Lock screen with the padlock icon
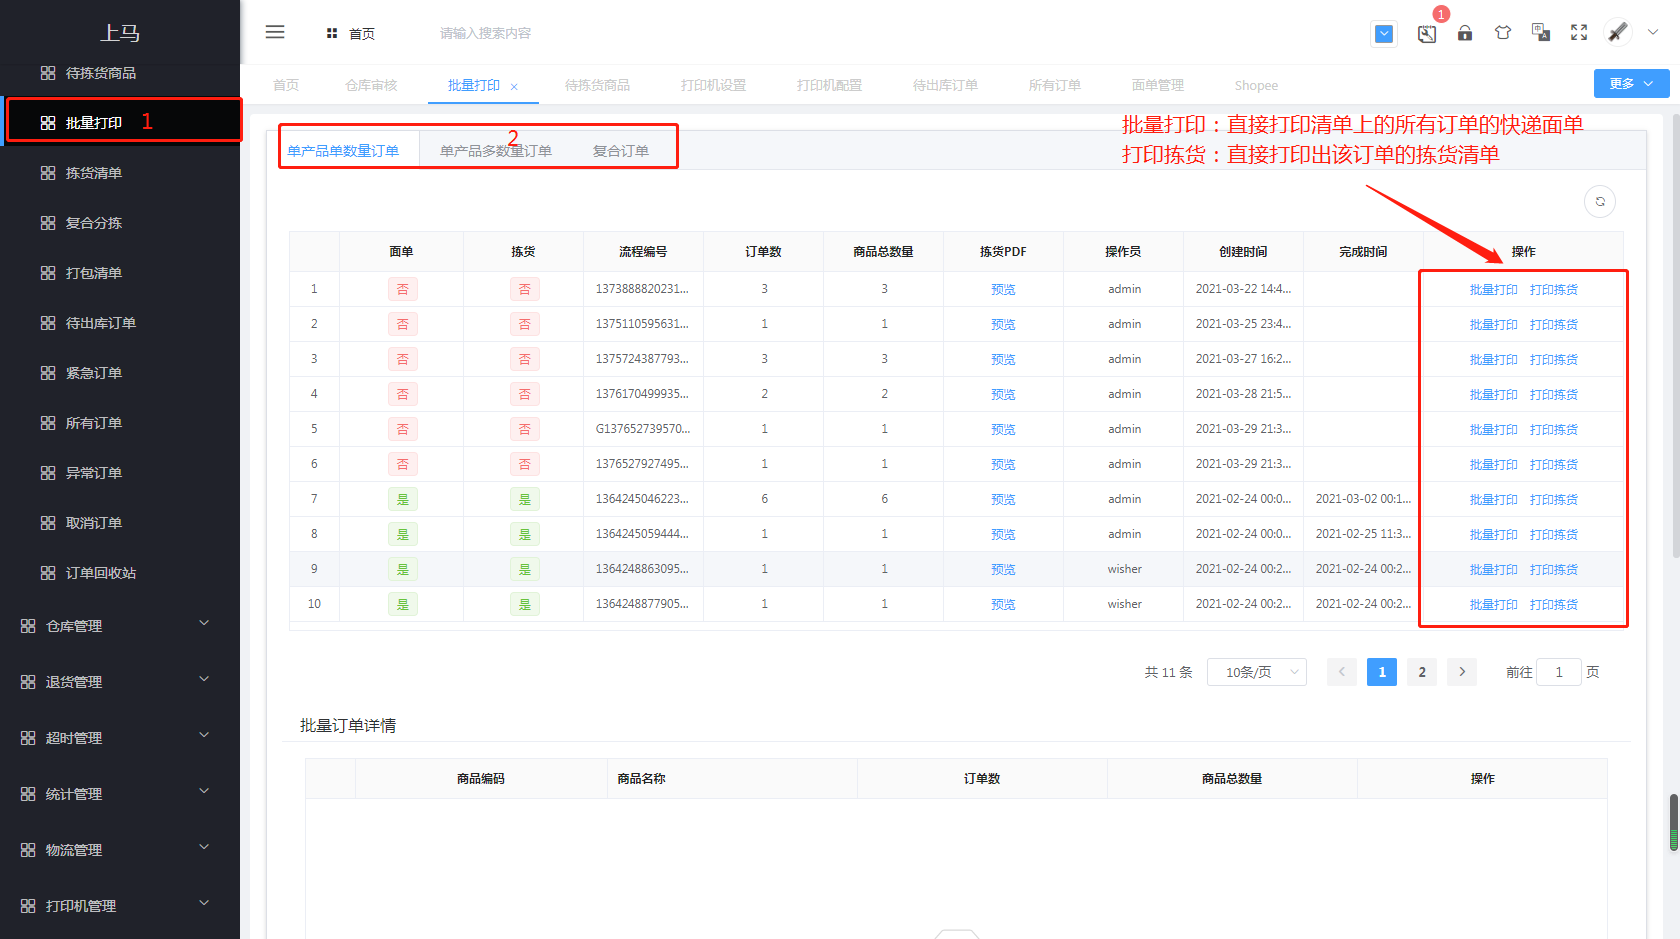This screenshot has width=1680, height=939. coord(1465,33)
